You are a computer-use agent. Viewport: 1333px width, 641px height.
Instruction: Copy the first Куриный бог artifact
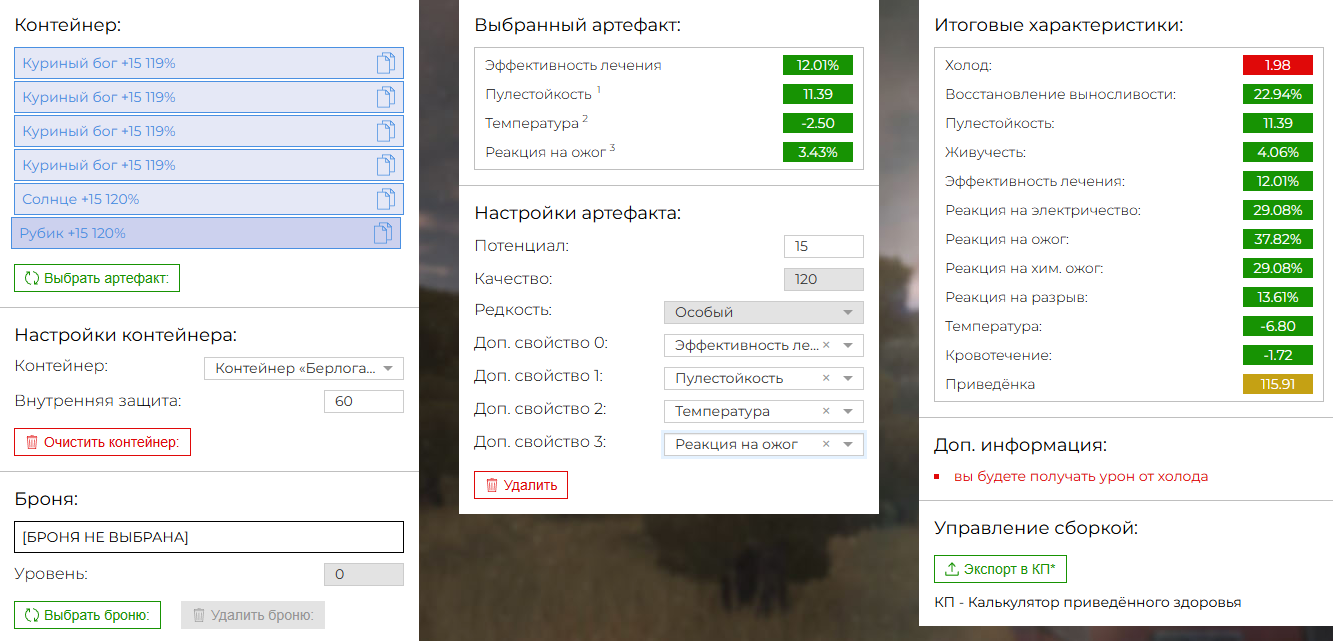point(386,63)
